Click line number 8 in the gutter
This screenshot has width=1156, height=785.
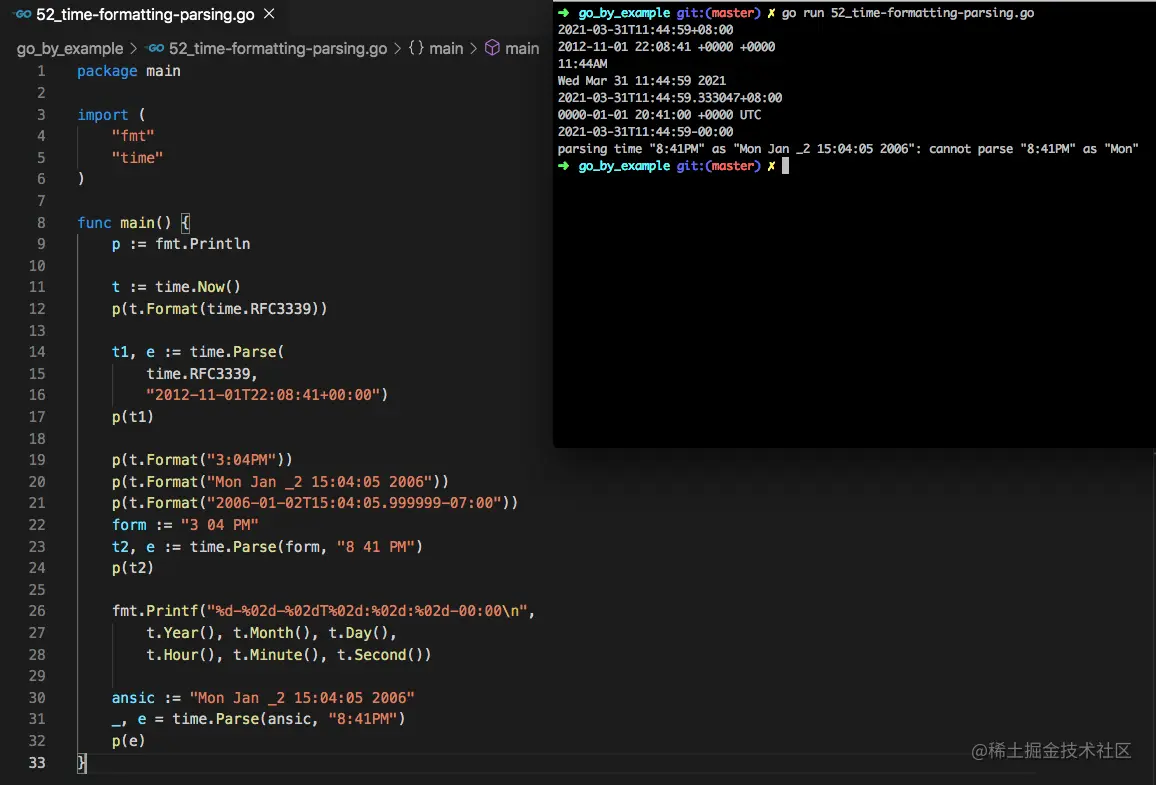(x=41, y=223)
